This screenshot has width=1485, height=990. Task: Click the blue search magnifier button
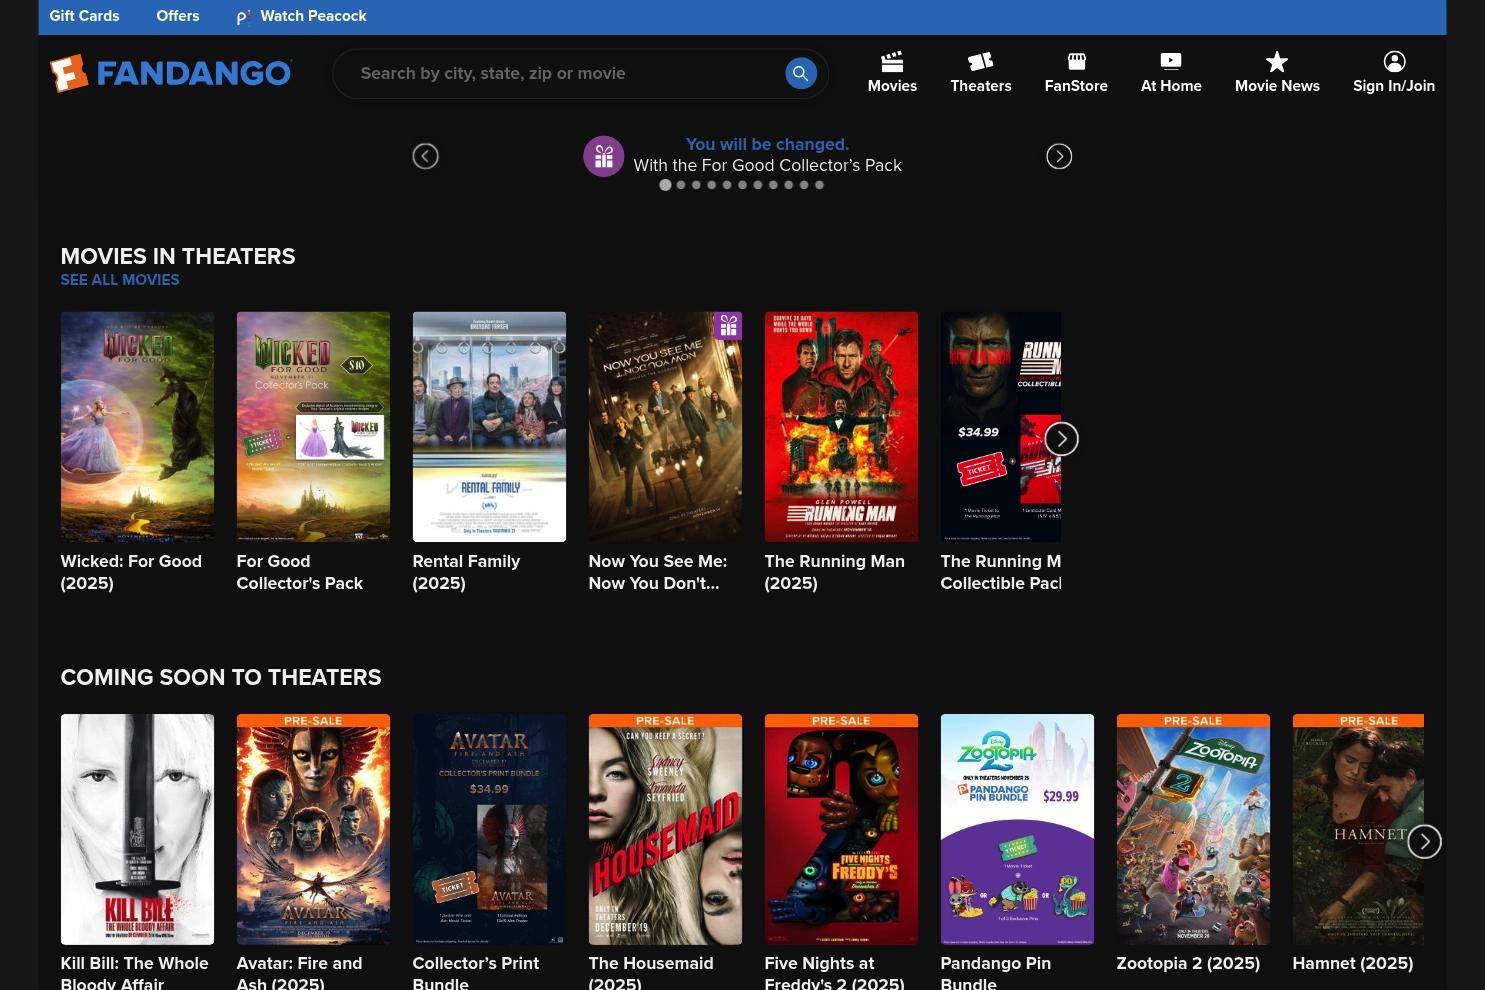point(801,73)
